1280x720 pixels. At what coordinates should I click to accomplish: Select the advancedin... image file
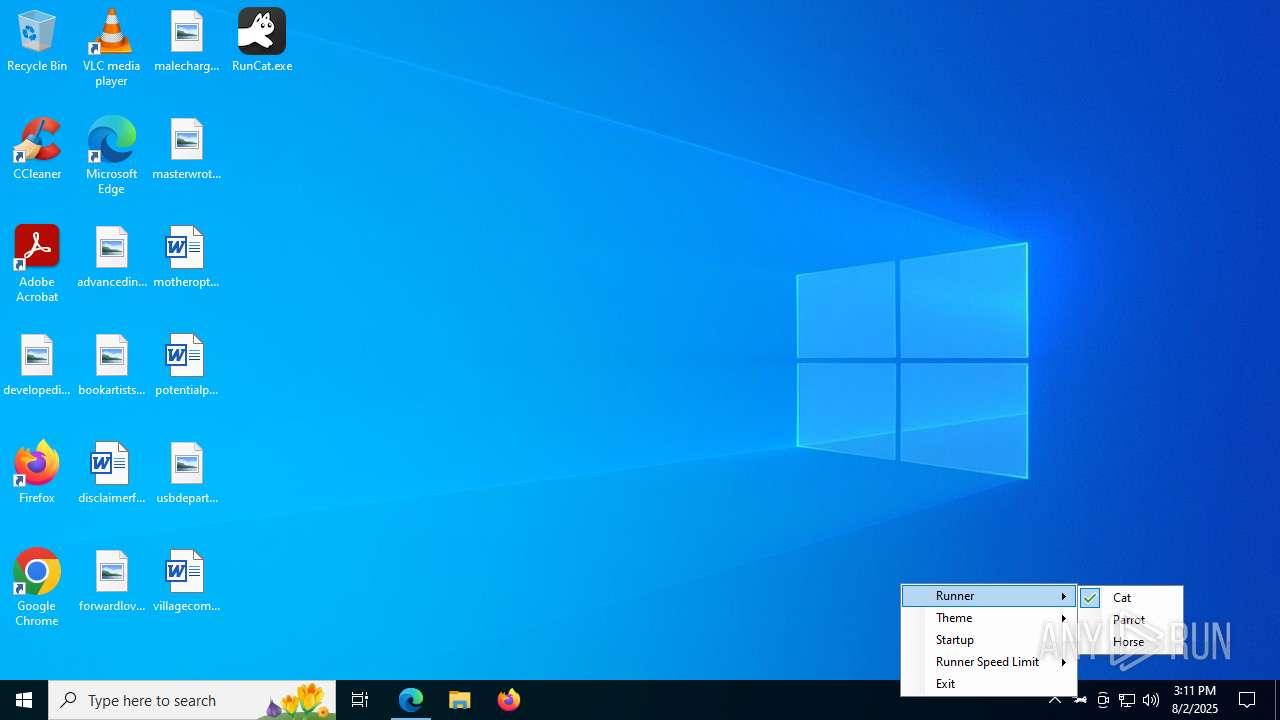point(111,258)
